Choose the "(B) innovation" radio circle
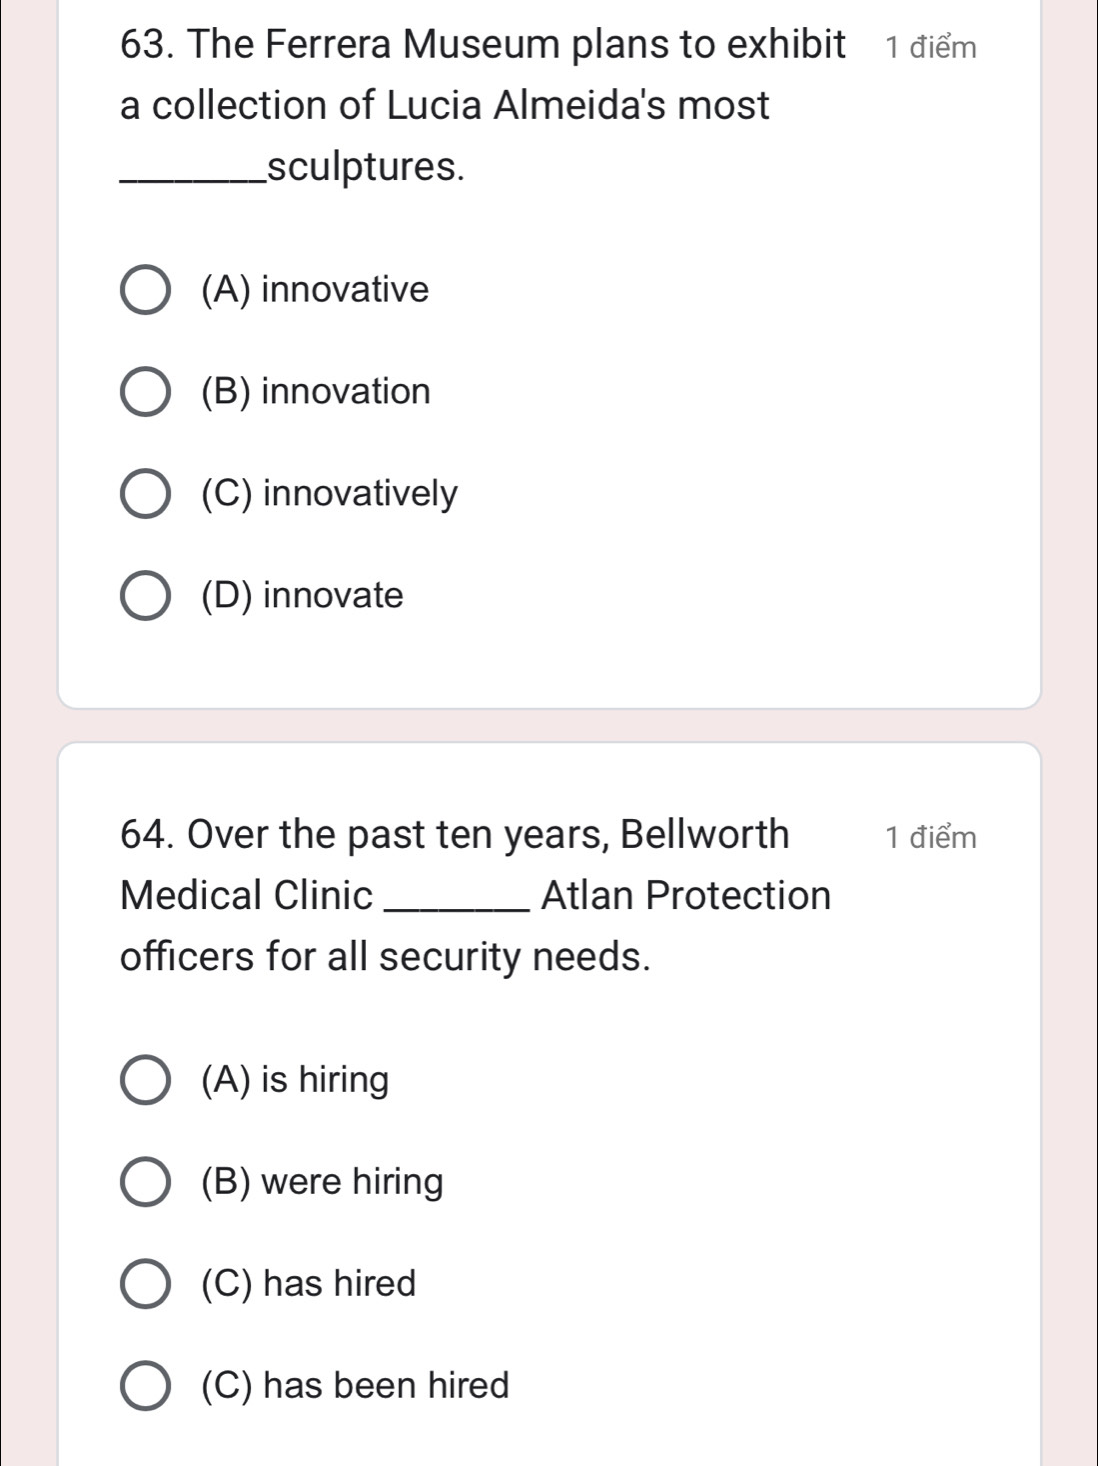 coord(145,392)
